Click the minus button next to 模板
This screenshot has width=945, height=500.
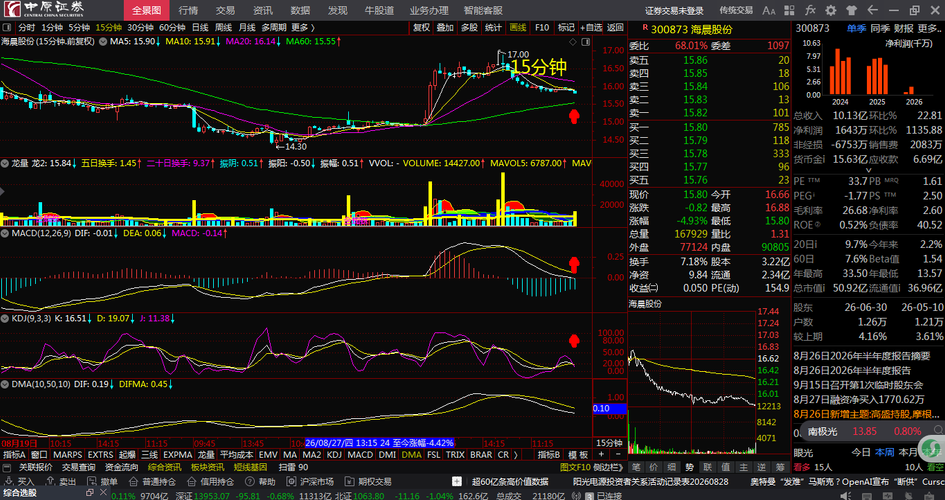click(617, 455)
